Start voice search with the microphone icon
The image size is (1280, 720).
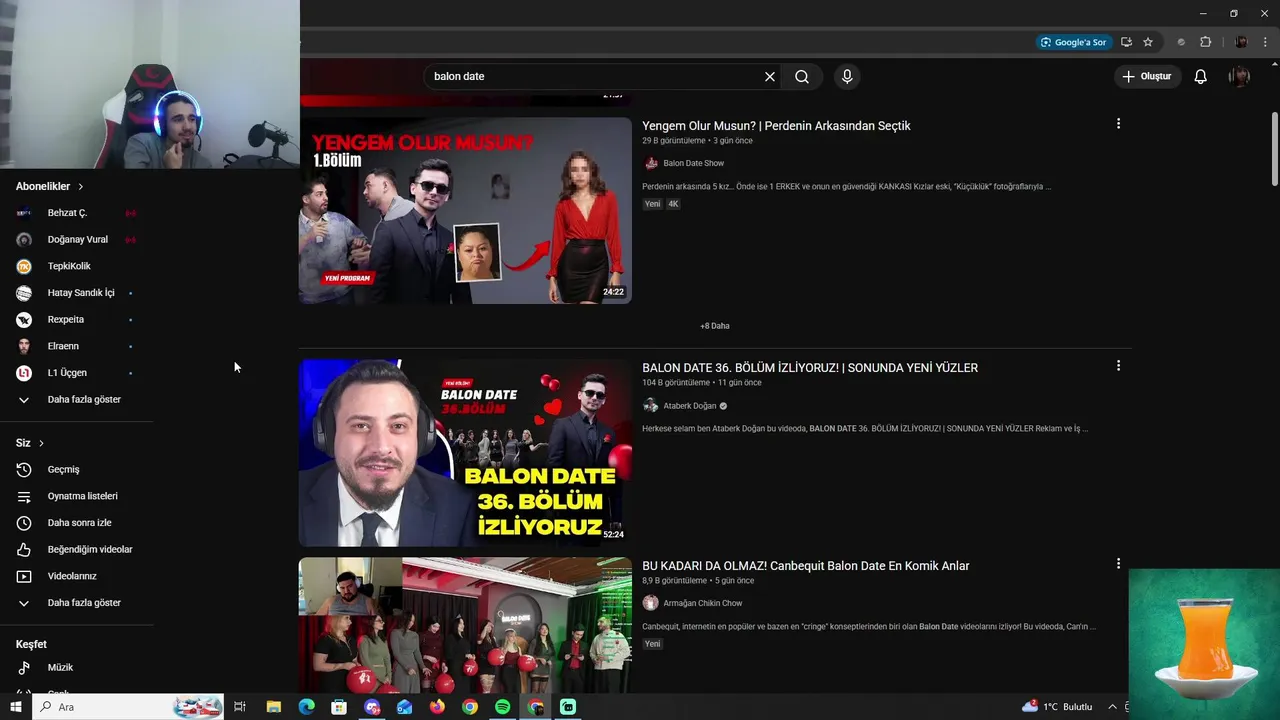tap(847, 77)
